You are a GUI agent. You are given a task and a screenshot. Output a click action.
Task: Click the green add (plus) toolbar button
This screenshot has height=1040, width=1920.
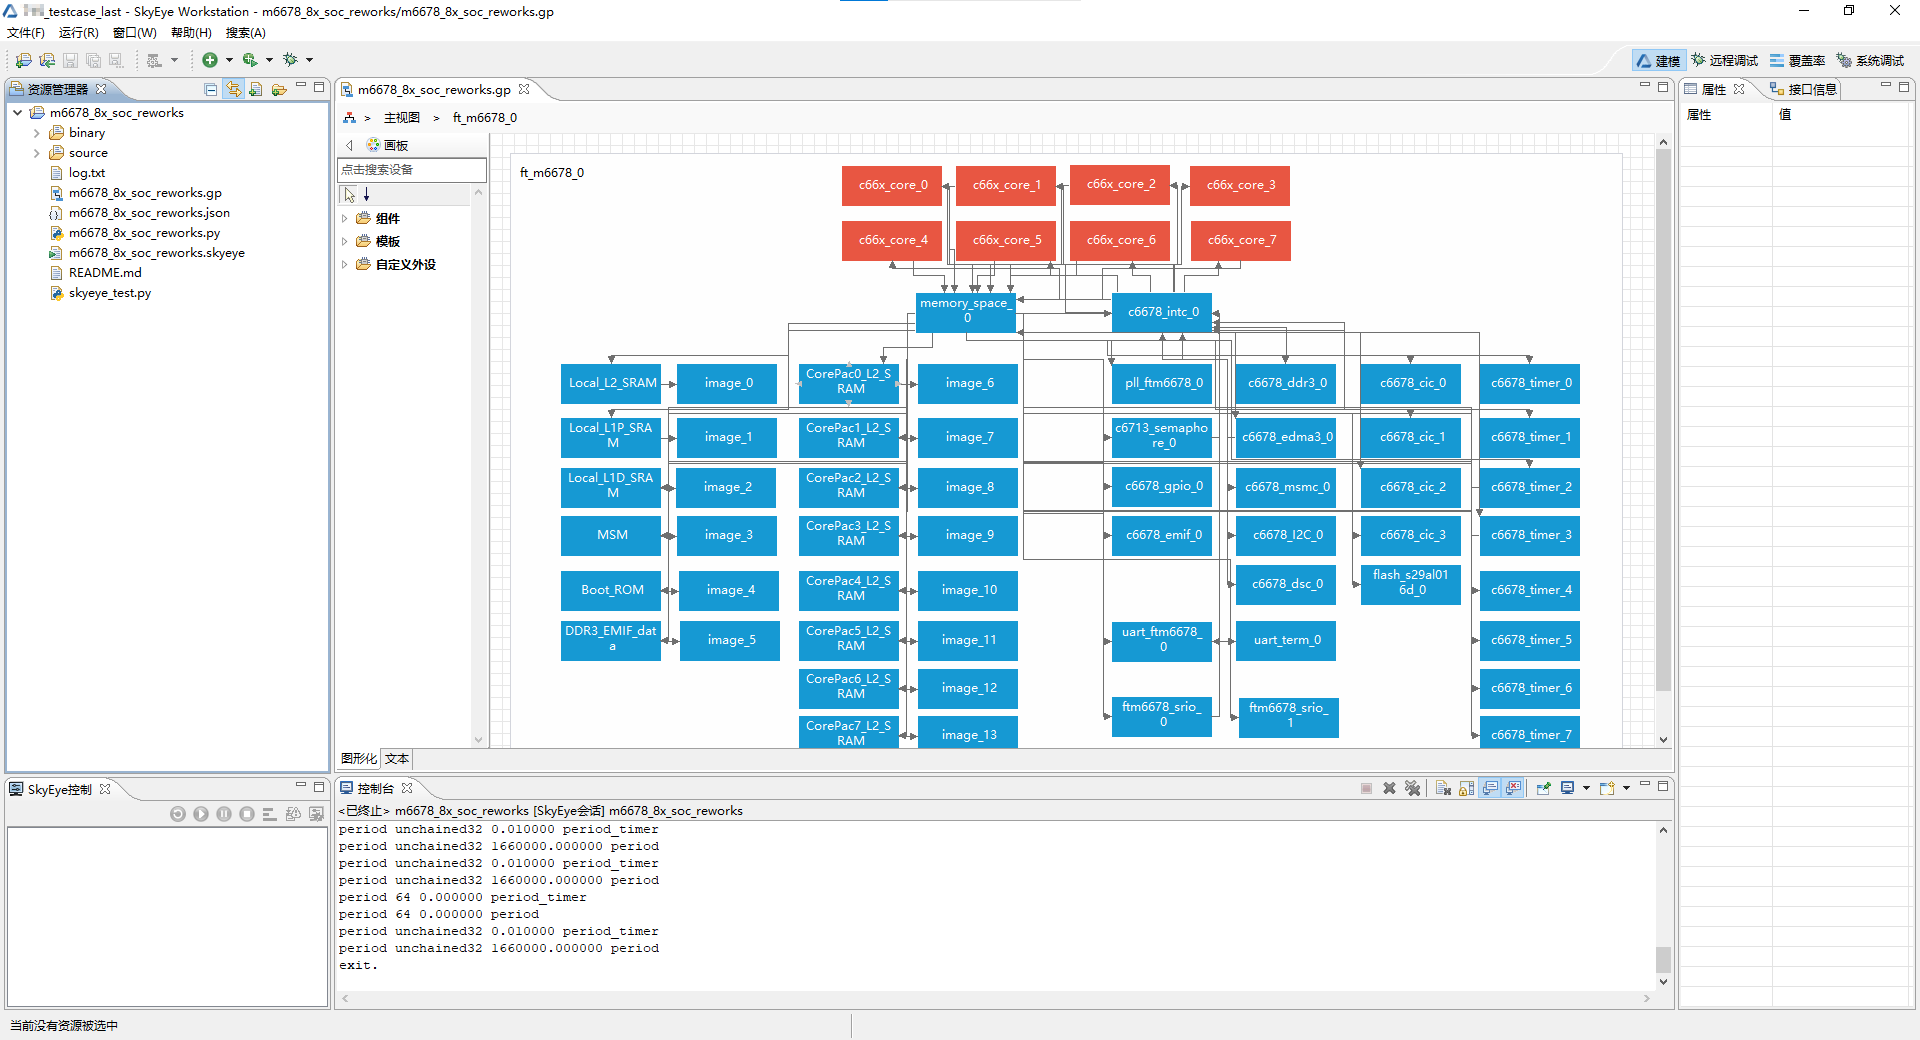coord(210,60)
